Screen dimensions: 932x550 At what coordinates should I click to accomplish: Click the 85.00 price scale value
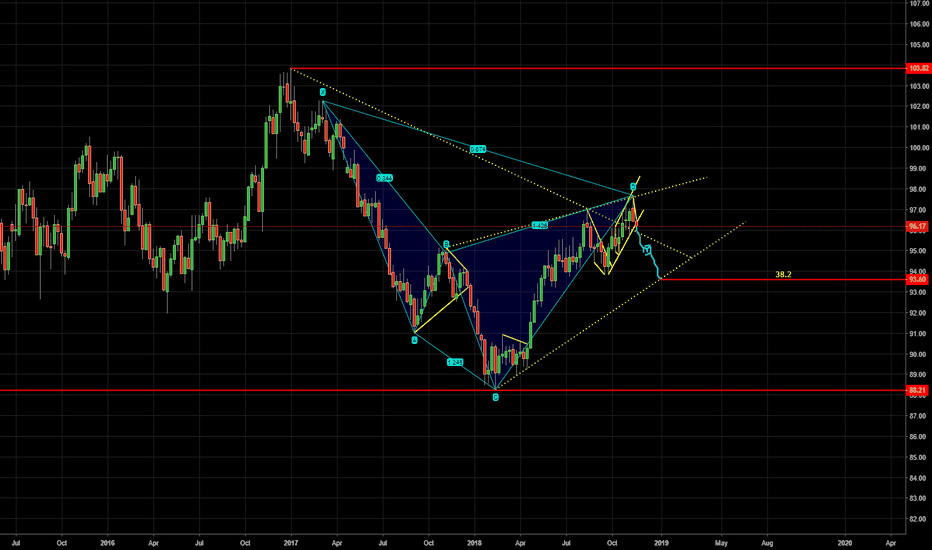pos(920,457)
